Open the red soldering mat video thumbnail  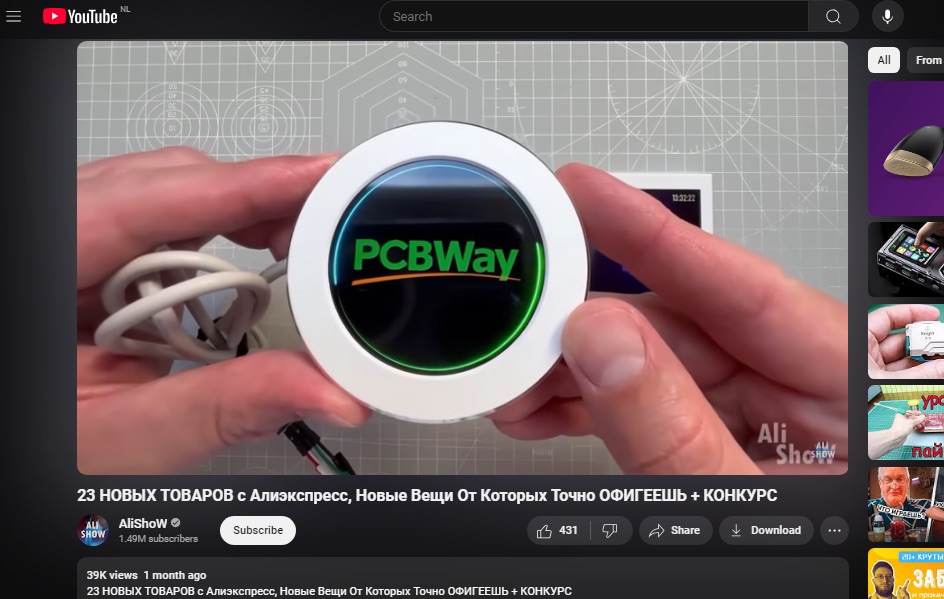pos(906,423)
